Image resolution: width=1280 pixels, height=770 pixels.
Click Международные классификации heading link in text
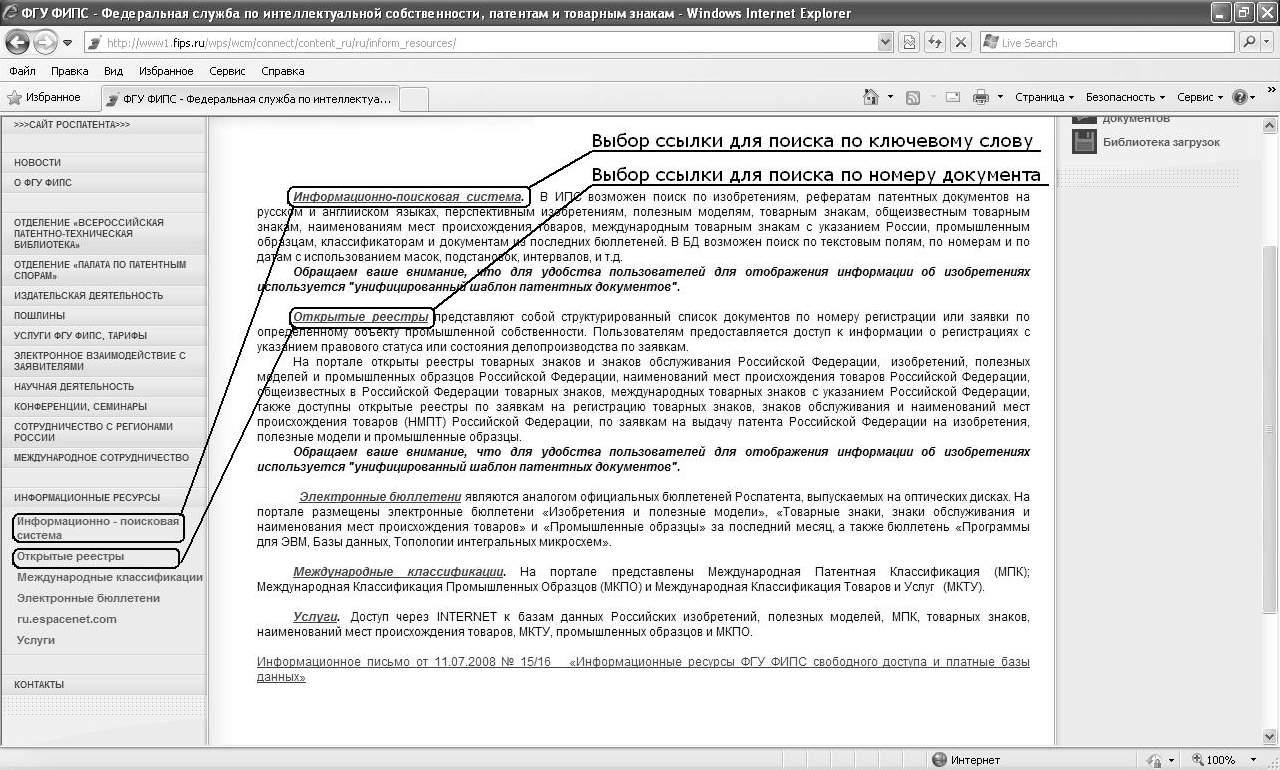coord(398,571)
